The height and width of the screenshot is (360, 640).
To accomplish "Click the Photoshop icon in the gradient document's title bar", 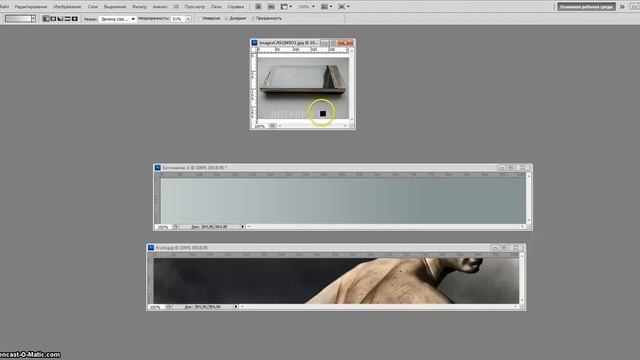I will [158, 167].
